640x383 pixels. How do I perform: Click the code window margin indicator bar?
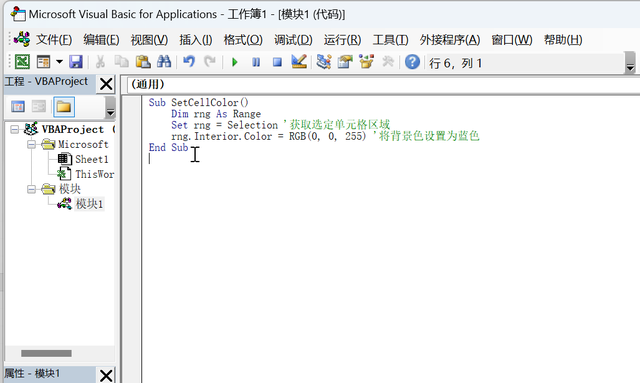[132, 239]
